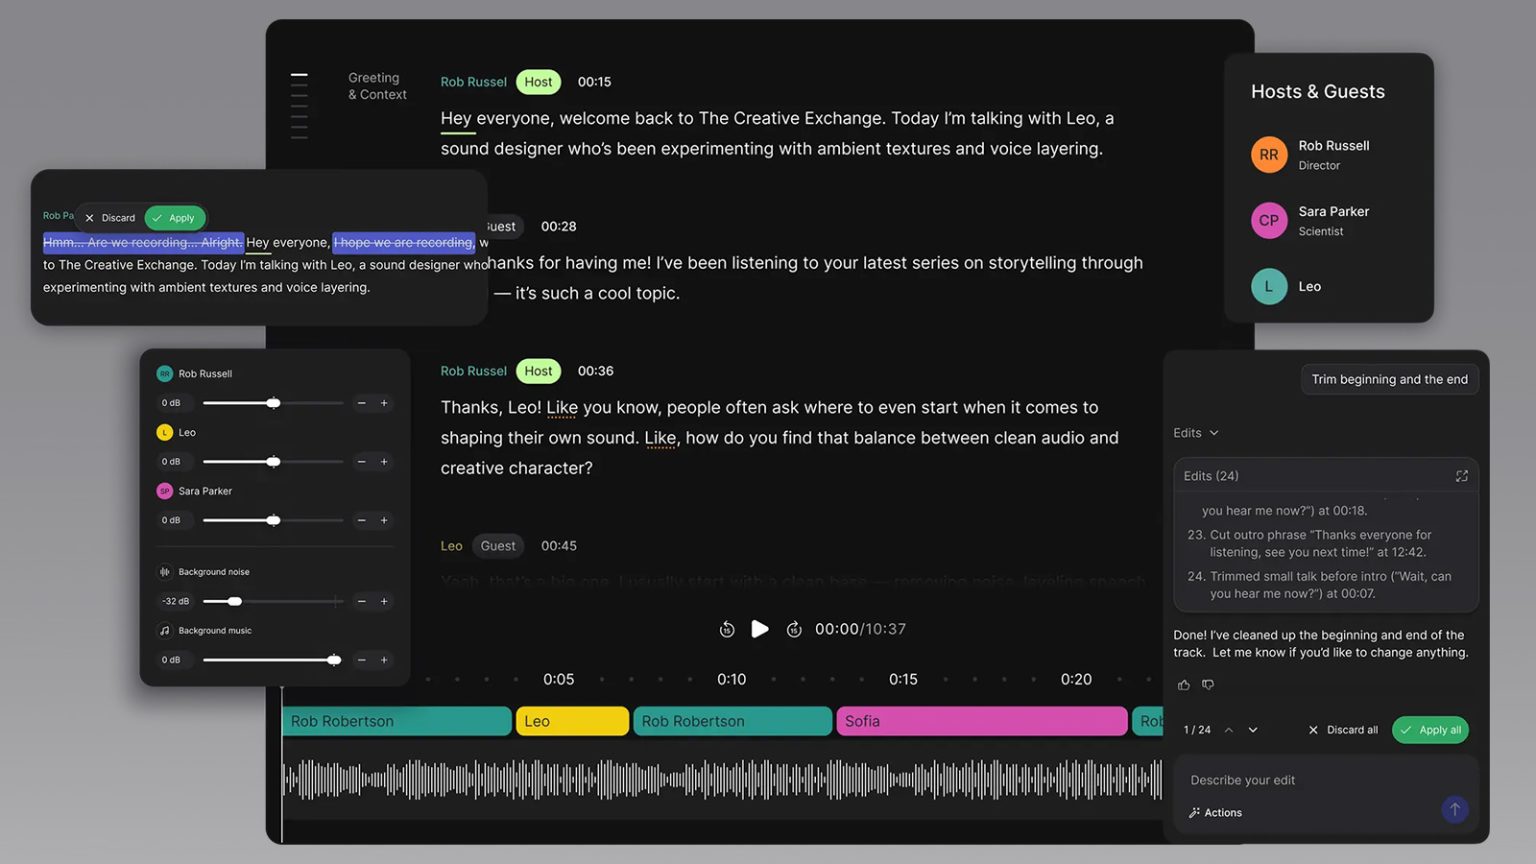Decrease Background noise level with minus
The width and height of the screenshot is (1536, 864).
(361, 601)
